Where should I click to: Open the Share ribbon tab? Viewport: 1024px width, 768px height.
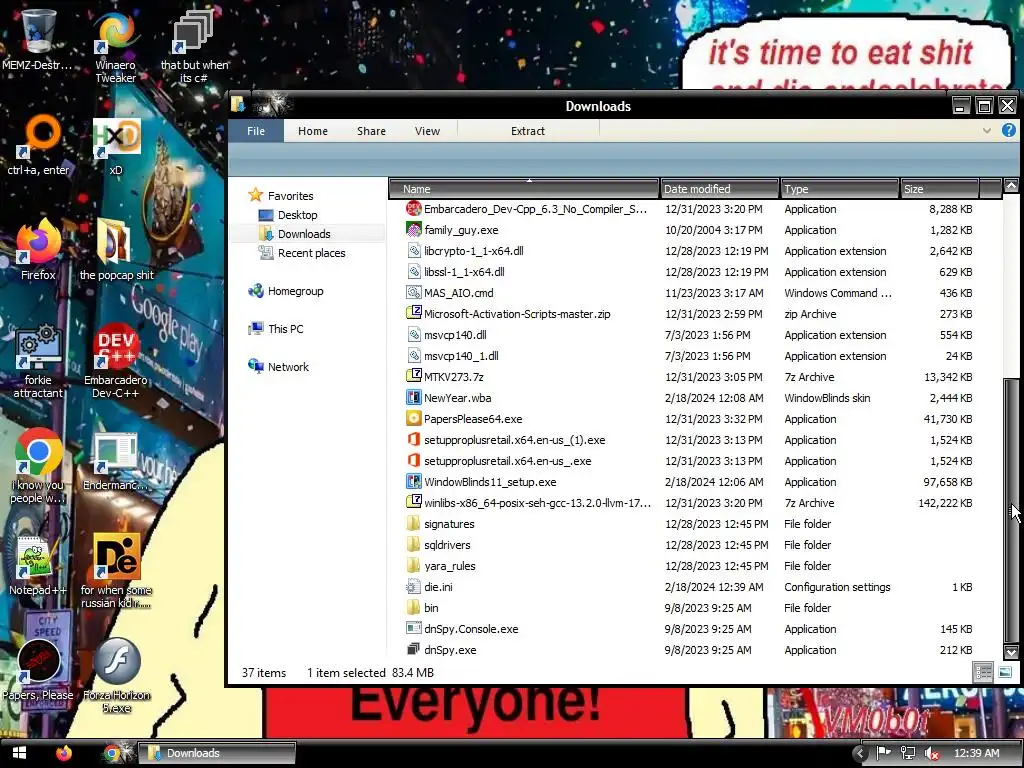(371, 131)
